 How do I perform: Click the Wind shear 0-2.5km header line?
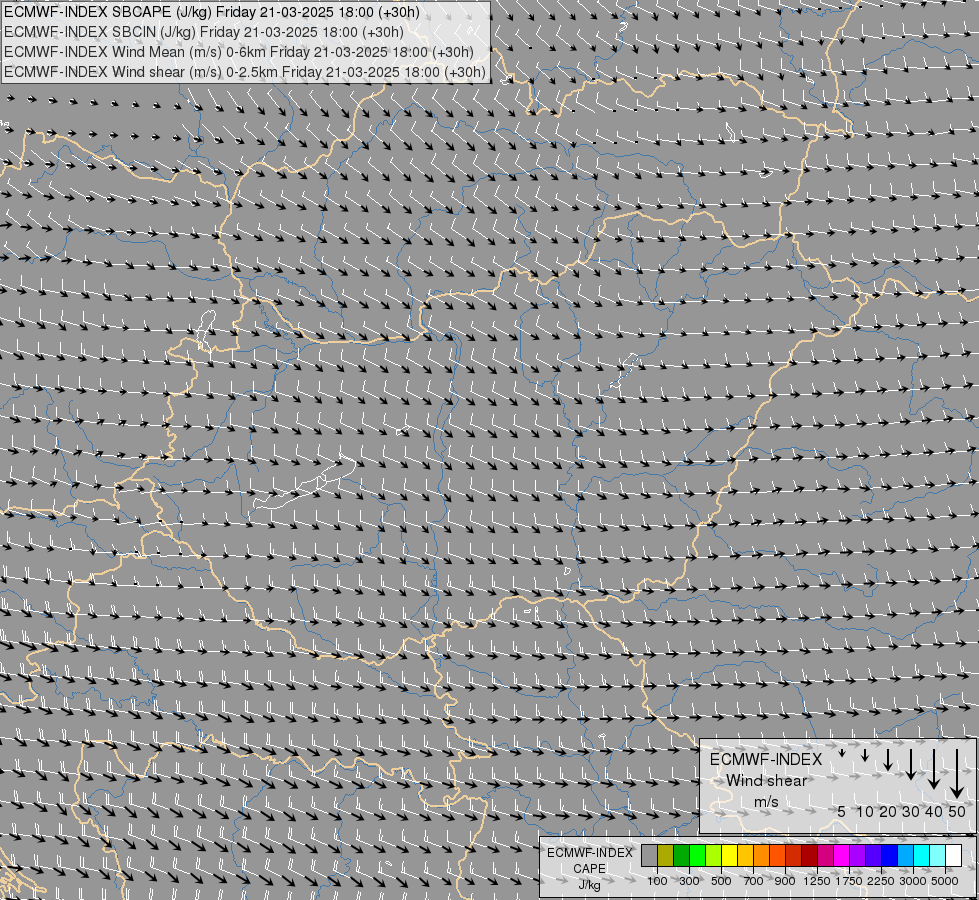[x=245, y=72]
